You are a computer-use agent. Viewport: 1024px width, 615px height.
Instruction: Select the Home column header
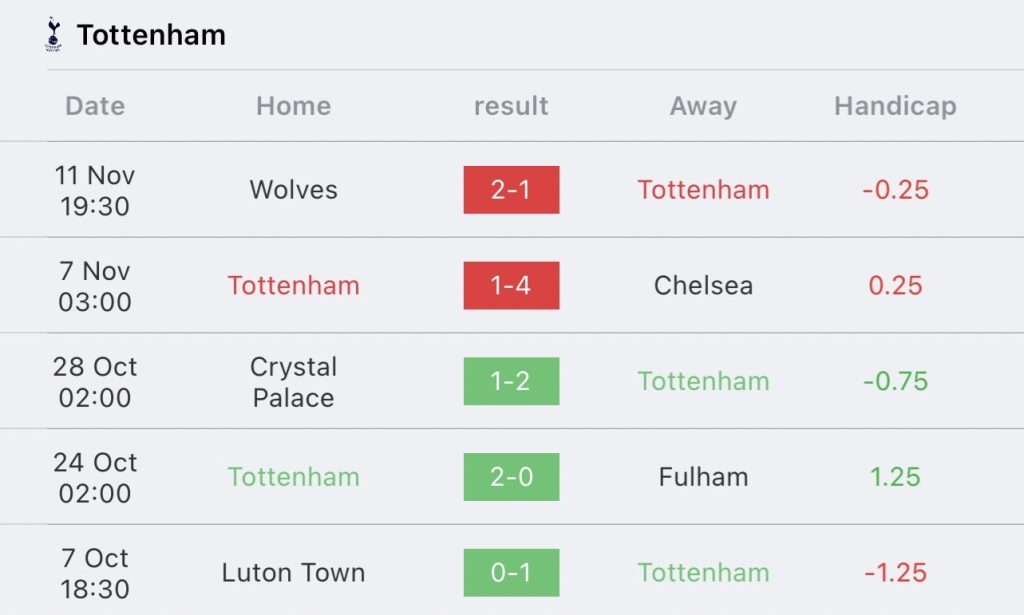click(293, 106)
